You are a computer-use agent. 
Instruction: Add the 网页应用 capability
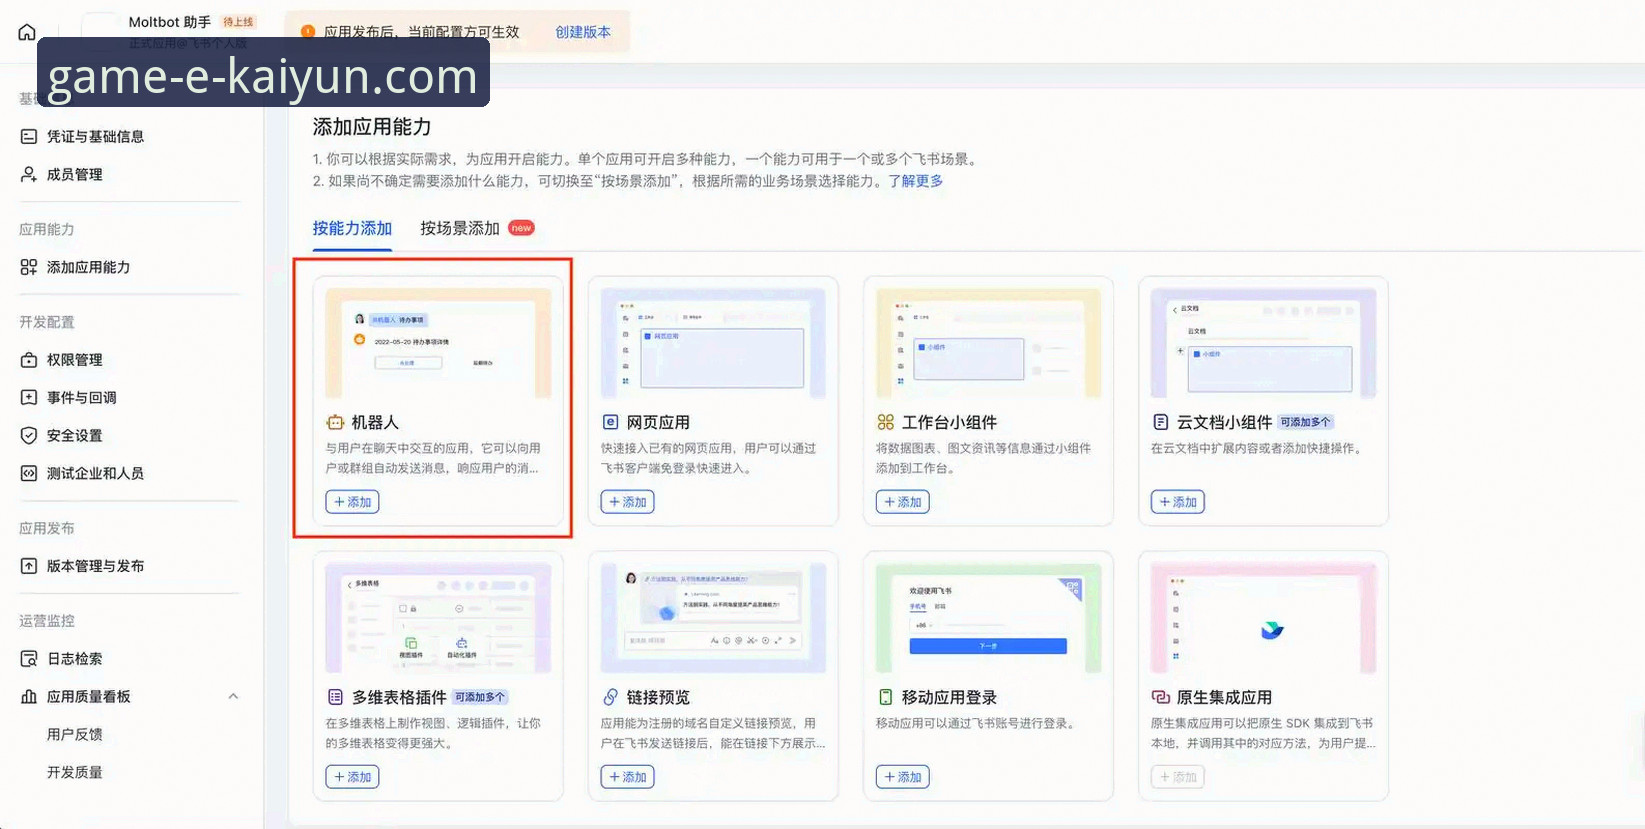pyautogui.click(x=628, y=502)
